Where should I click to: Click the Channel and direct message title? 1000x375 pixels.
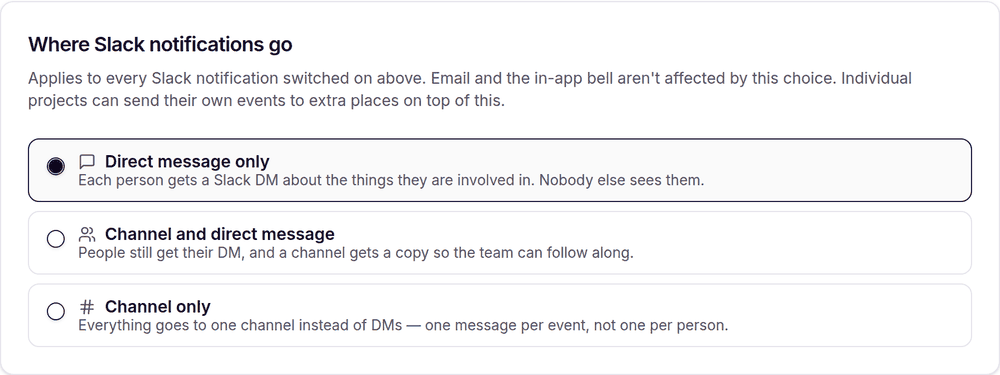[x=219, y=234]
